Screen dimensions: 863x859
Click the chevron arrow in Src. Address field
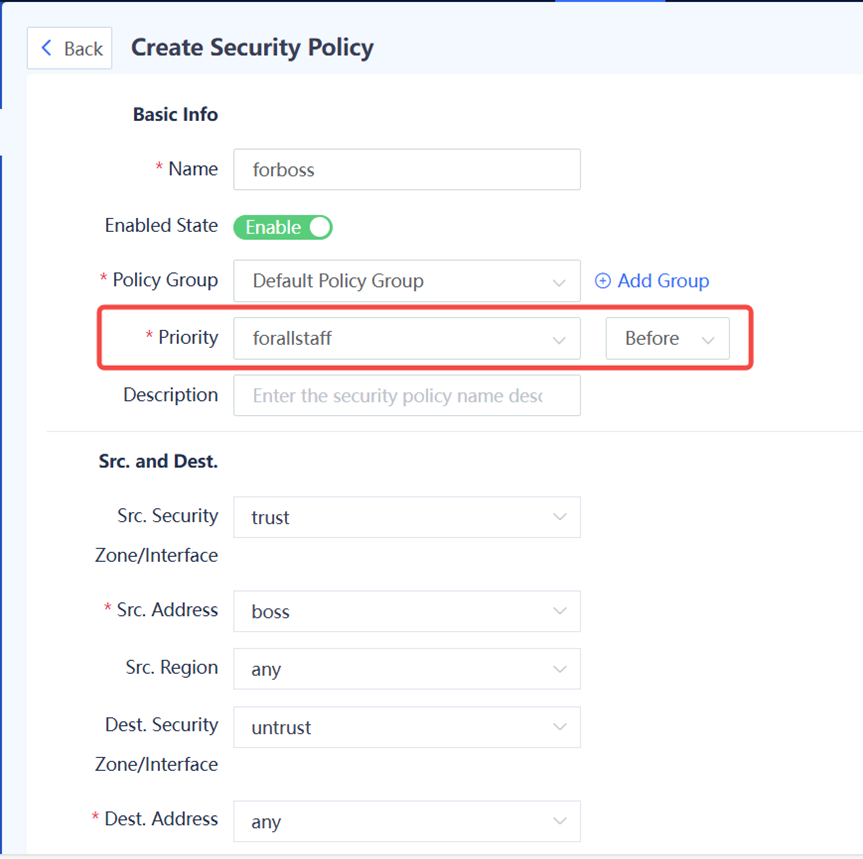click(559, 612)
